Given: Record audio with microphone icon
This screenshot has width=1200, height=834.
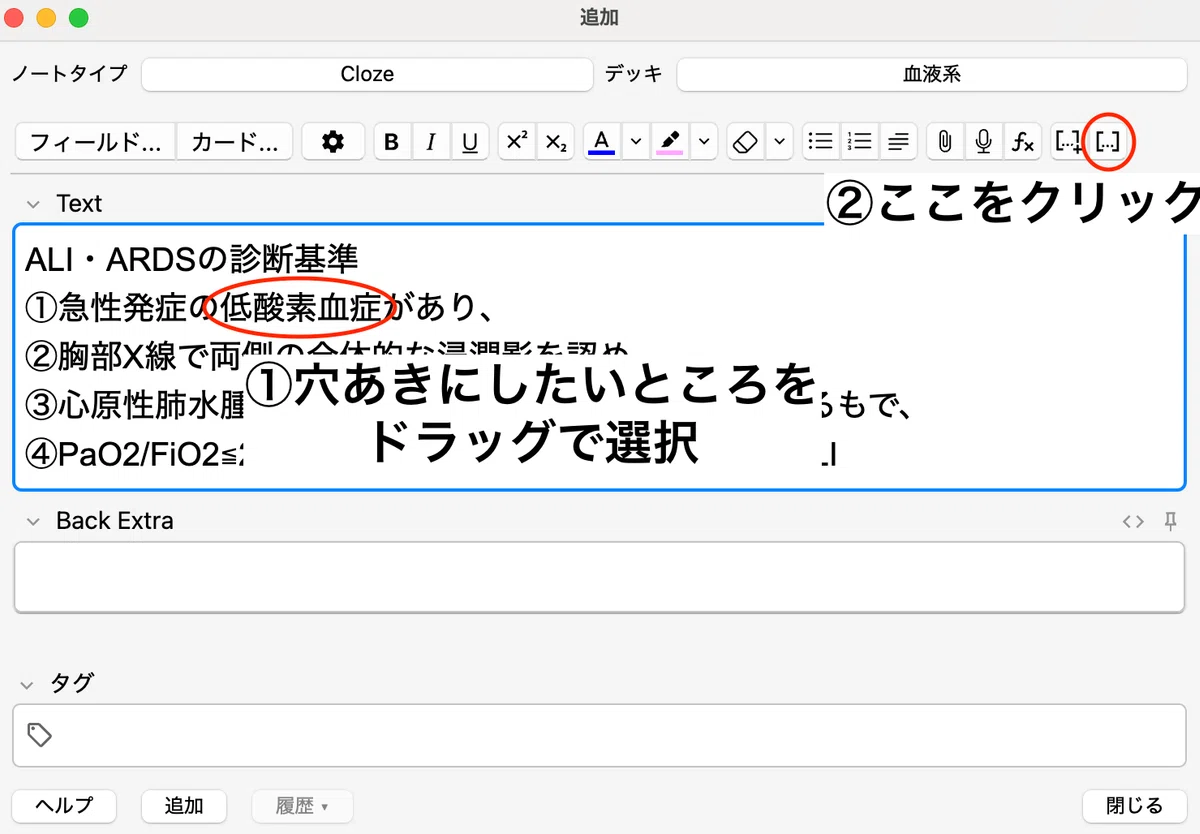Looking at the screenshot, I should [x=983, y=142].
